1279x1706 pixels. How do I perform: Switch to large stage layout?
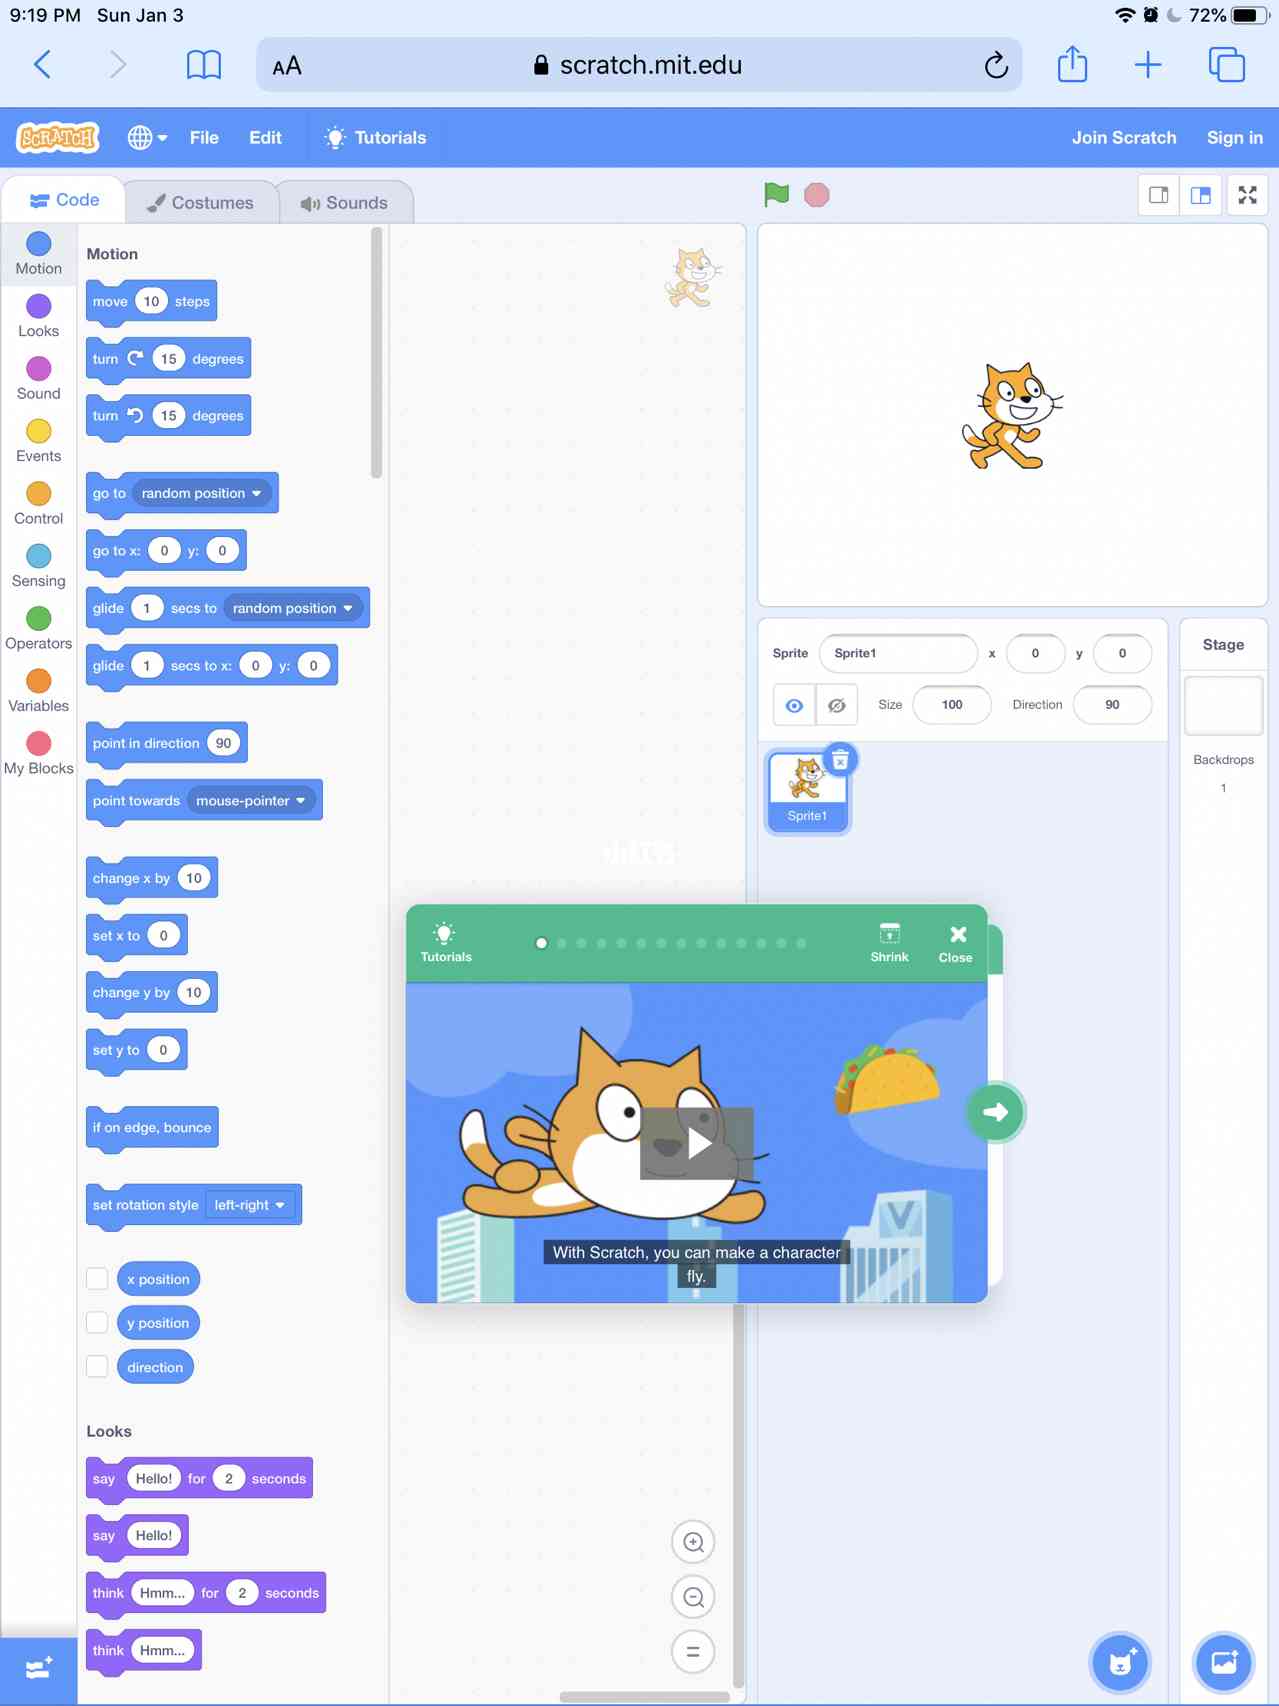(x=1201, y=195)
